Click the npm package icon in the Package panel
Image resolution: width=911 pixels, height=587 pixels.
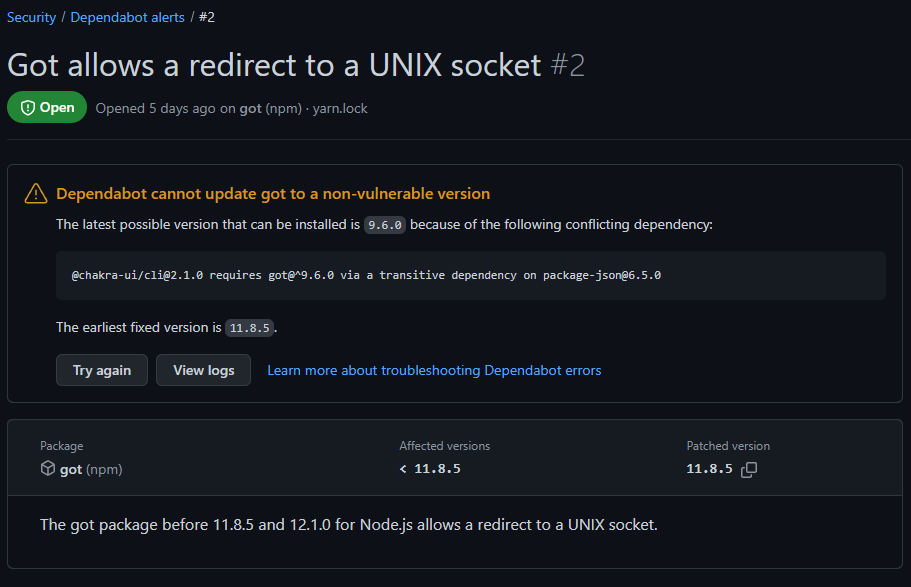[46, 468]
